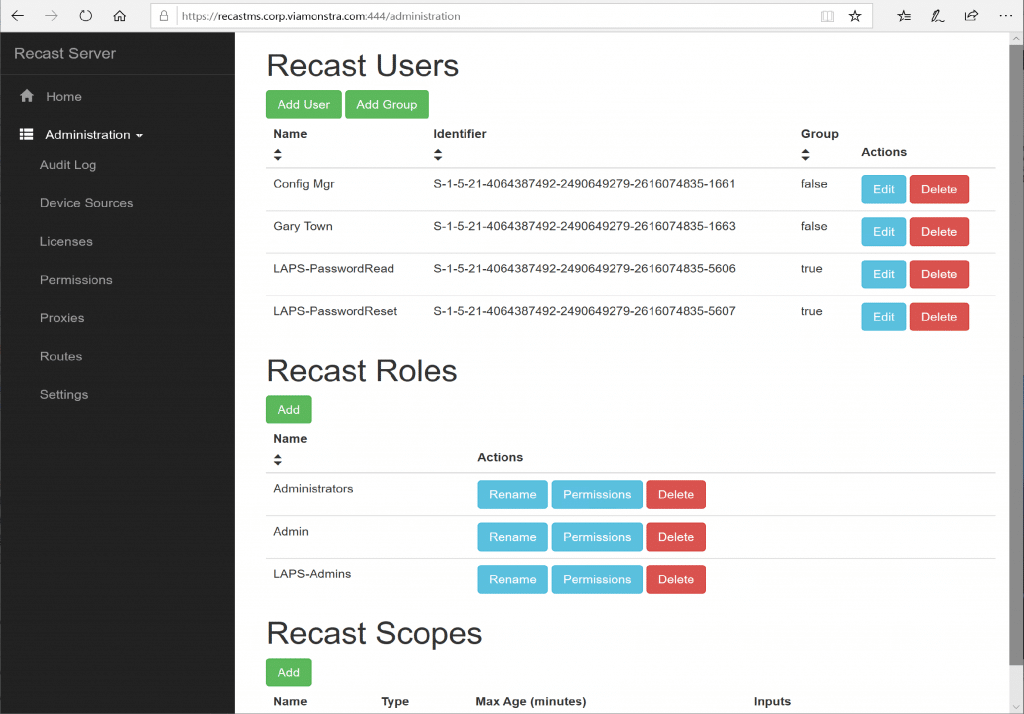Select the Gary Town name cell
The width and height of the screenshot is (1024, 714).
point(303,227)
